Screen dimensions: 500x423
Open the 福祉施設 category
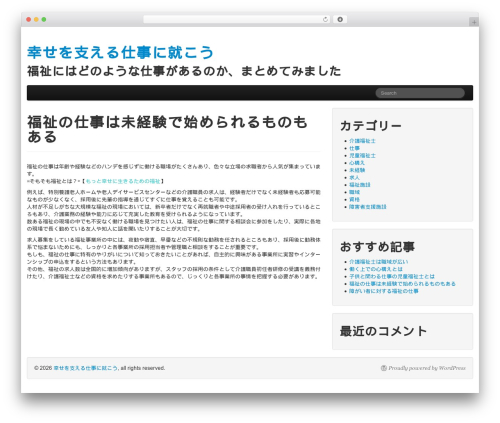tap(359, 185)
